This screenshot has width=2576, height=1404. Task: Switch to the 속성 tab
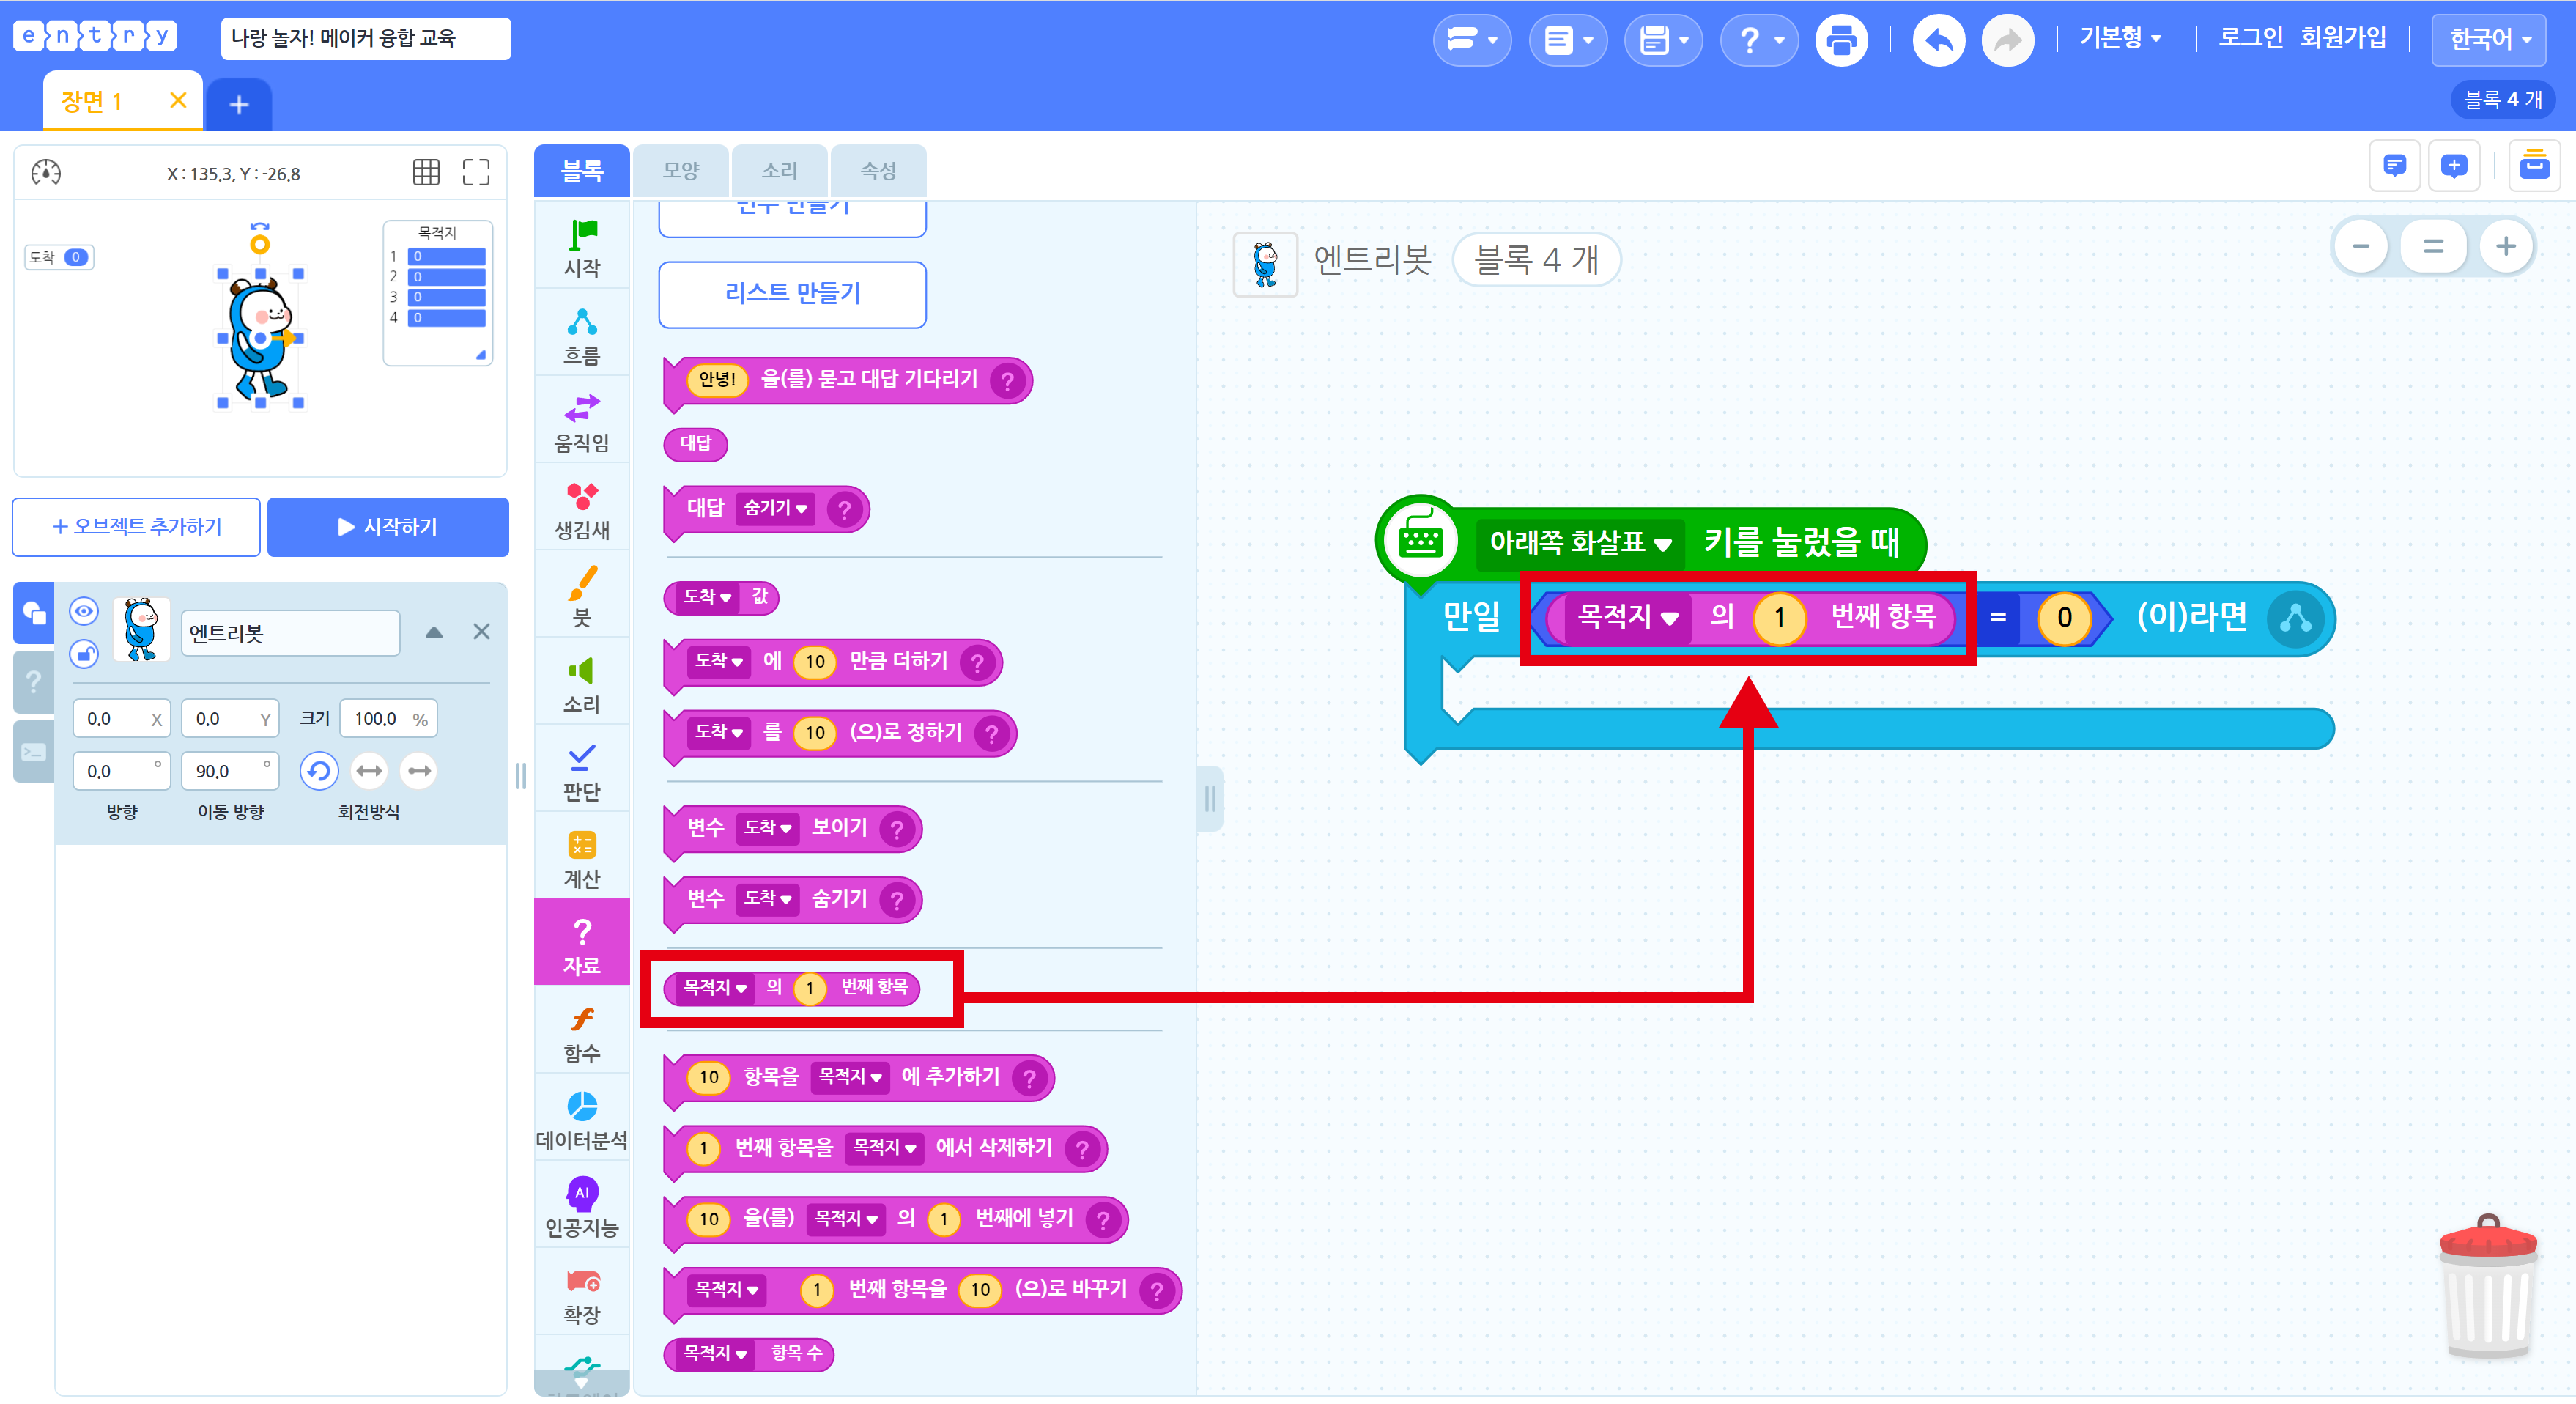879,171
